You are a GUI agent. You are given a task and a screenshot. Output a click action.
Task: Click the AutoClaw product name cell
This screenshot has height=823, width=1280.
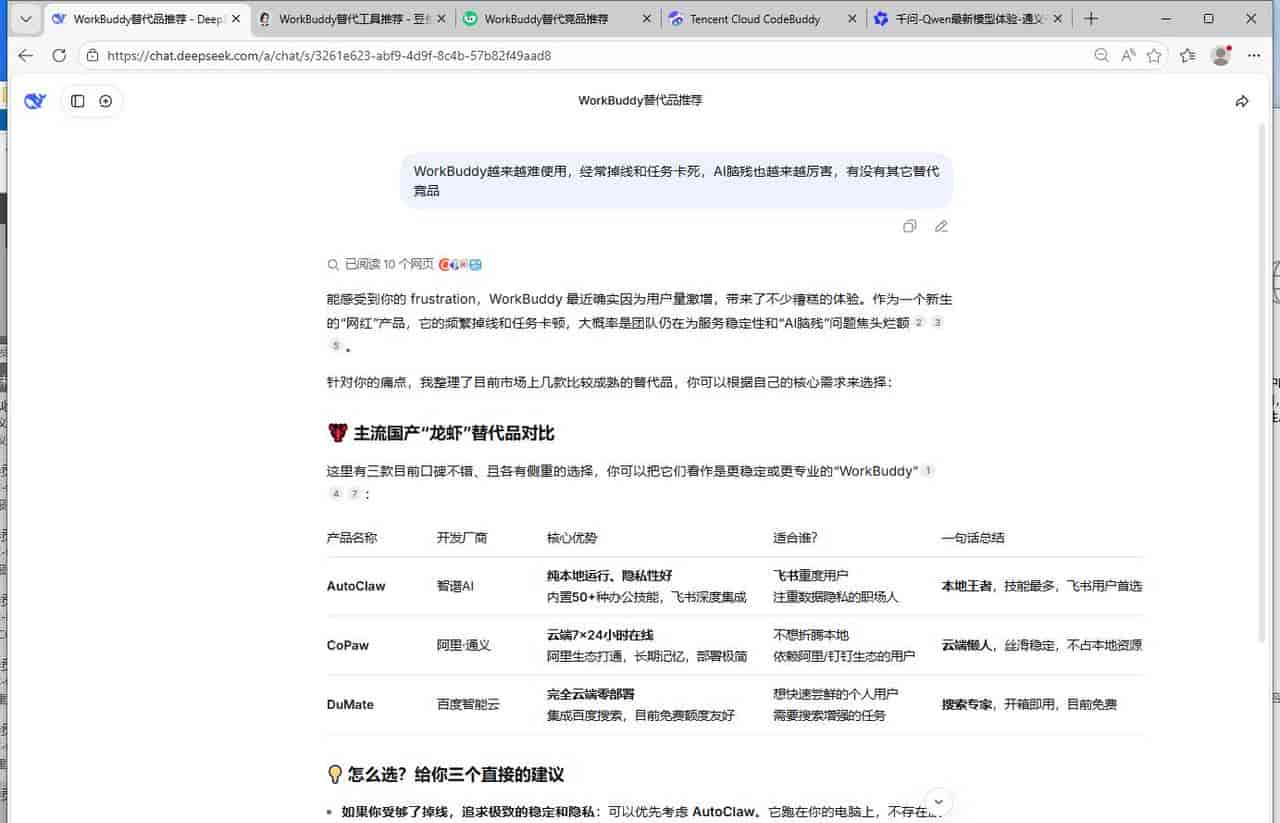coord(356,586)
